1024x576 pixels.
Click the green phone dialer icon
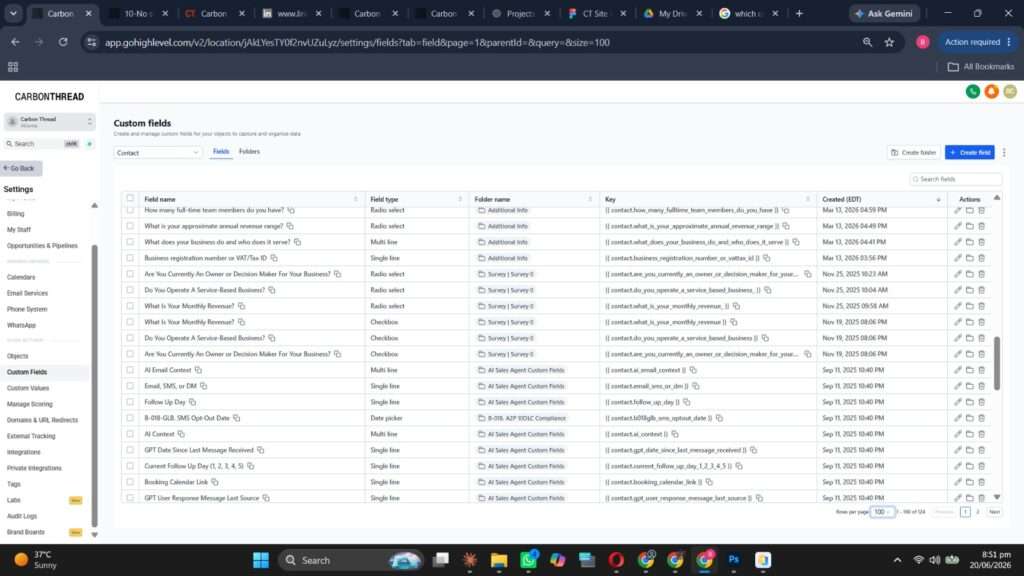972,91
